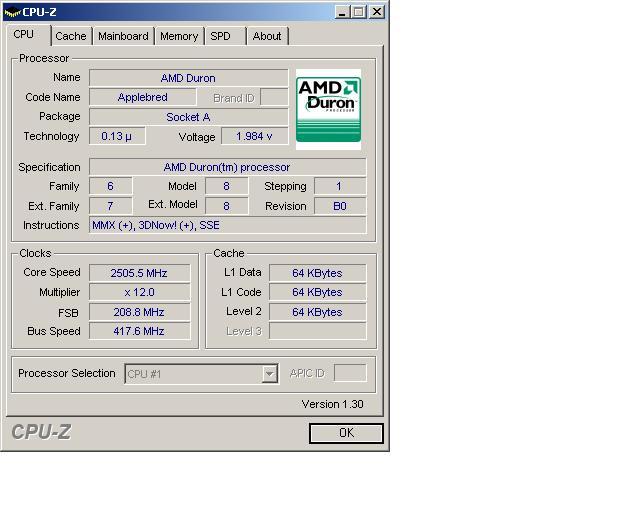Click the Name field showing AMD Duron

point(189,78)
